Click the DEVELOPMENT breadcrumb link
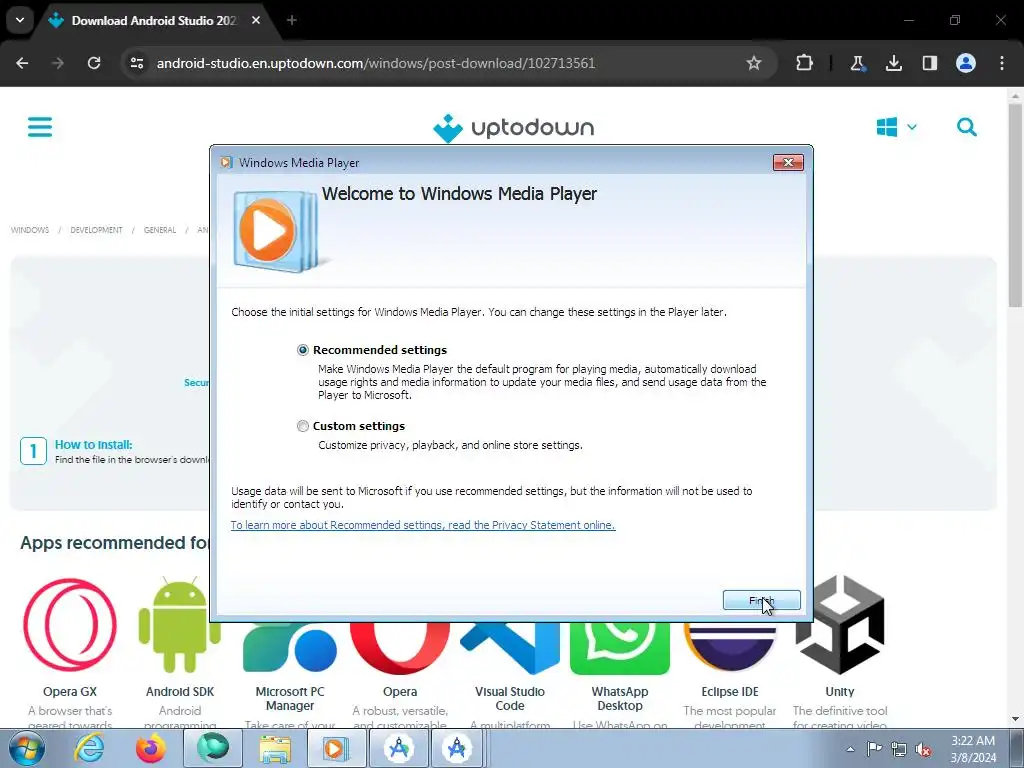The image size is (1024, 768). coord(96,230)
